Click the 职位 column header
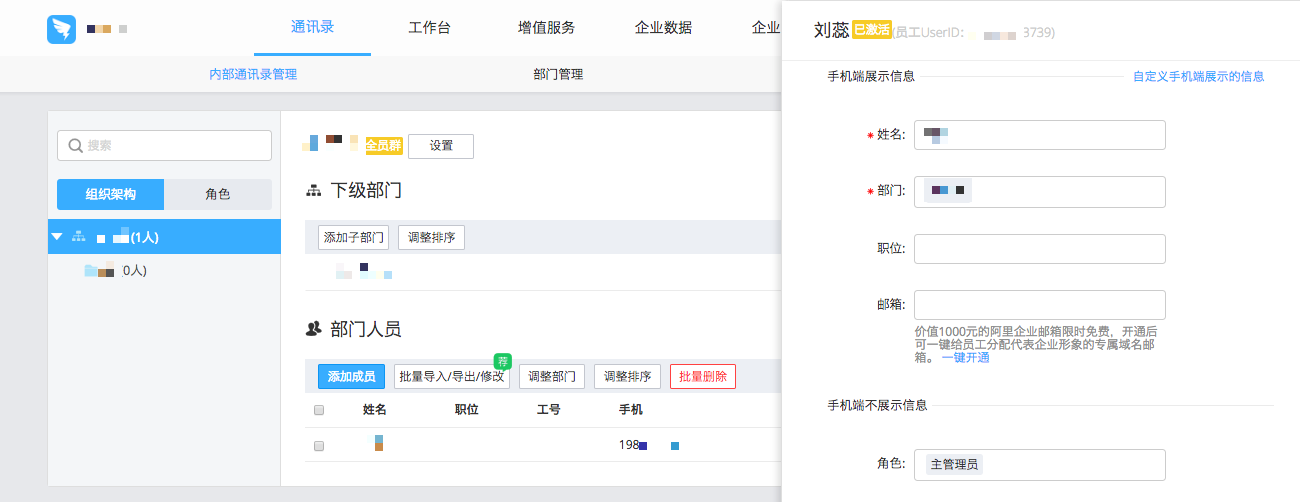 [467, 410]
